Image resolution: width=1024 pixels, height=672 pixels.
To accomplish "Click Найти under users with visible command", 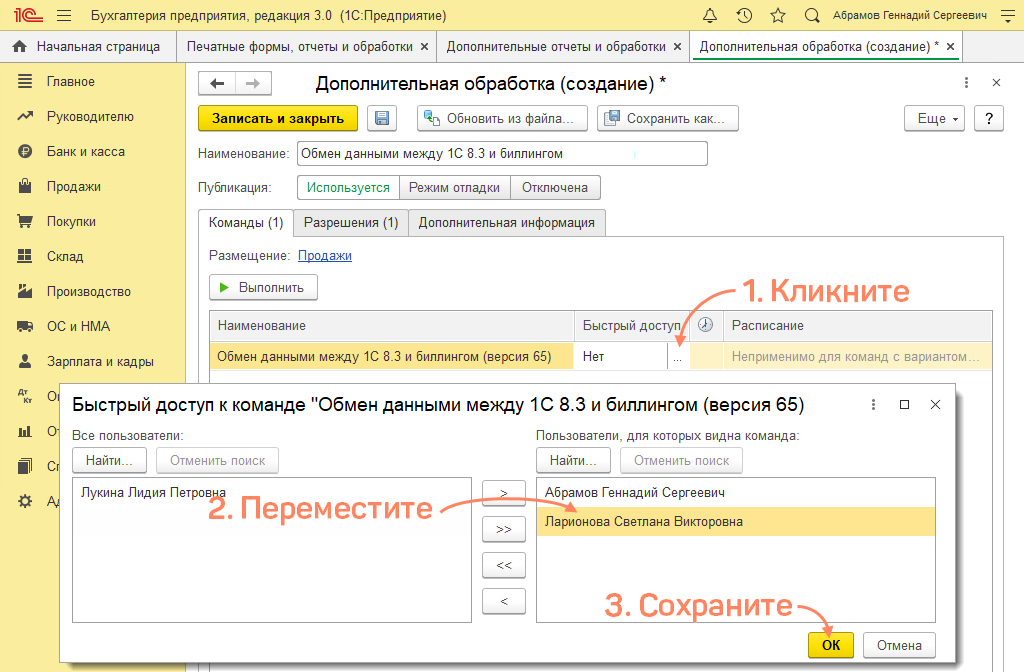I will click(x=573, y=460).
